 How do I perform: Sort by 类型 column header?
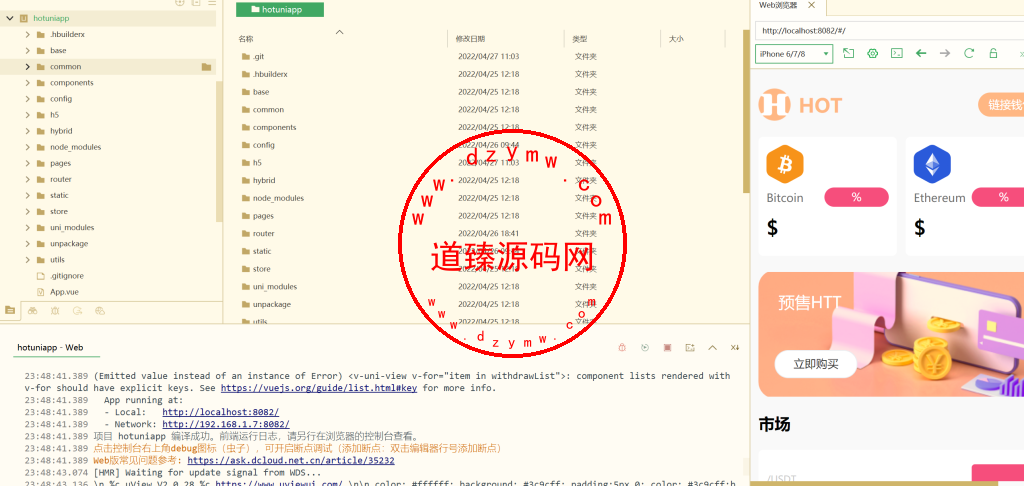(580, 39)
